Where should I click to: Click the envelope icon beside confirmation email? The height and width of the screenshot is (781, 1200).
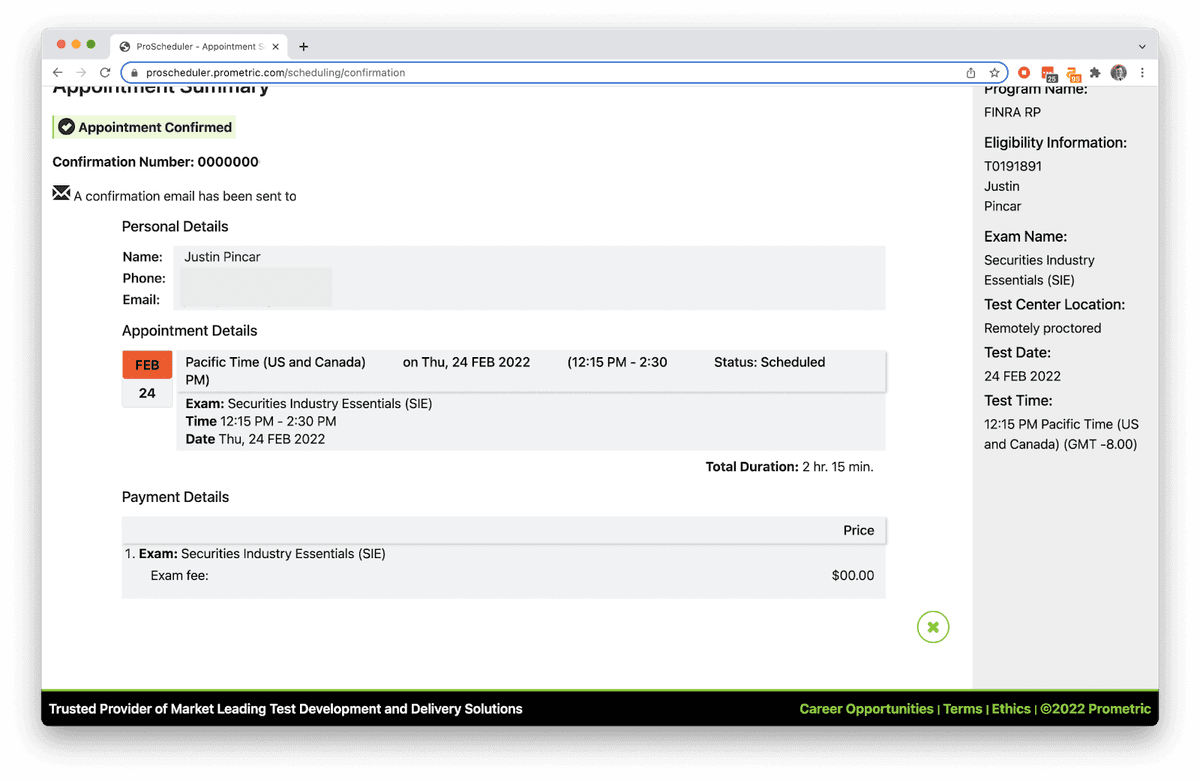tap(61, 194)
